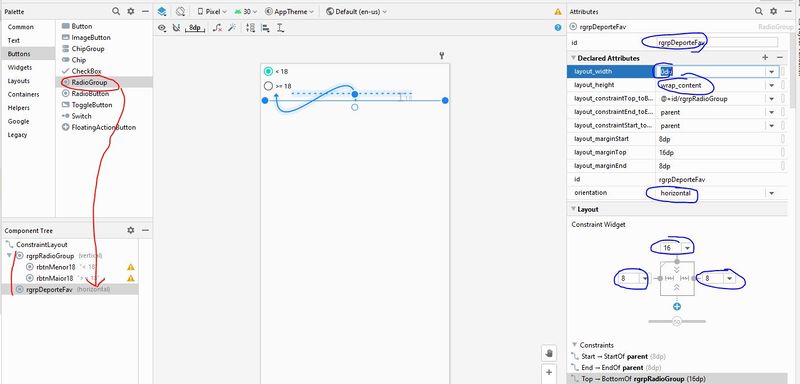Screen dimensions: 800x384
Task: Select the Widgets palette category
Action: tap(20, 67)
